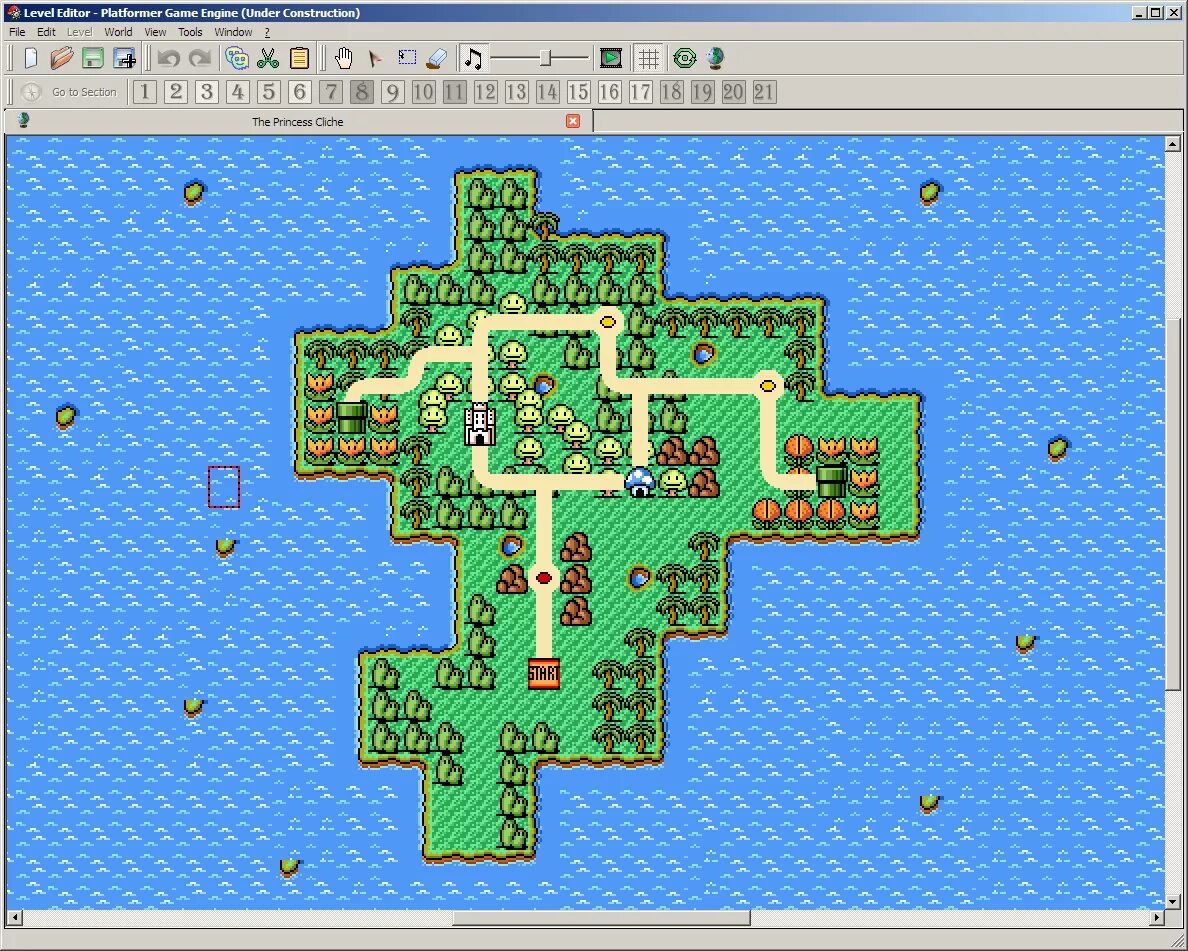Go to section 5
1188x951 pixels.
269,92
